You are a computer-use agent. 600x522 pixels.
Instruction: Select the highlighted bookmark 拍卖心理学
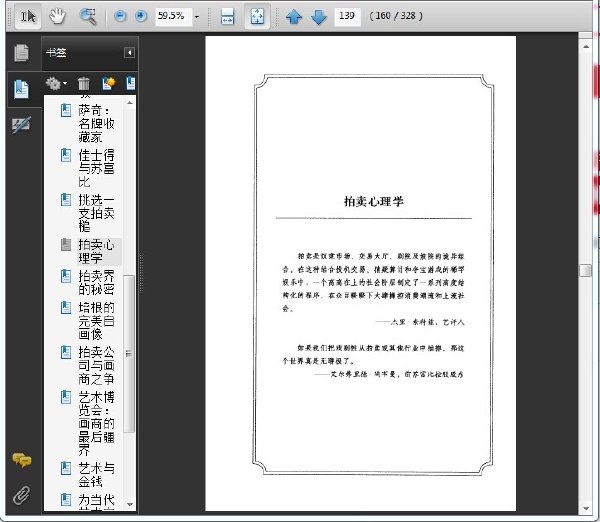click(96, 251)
